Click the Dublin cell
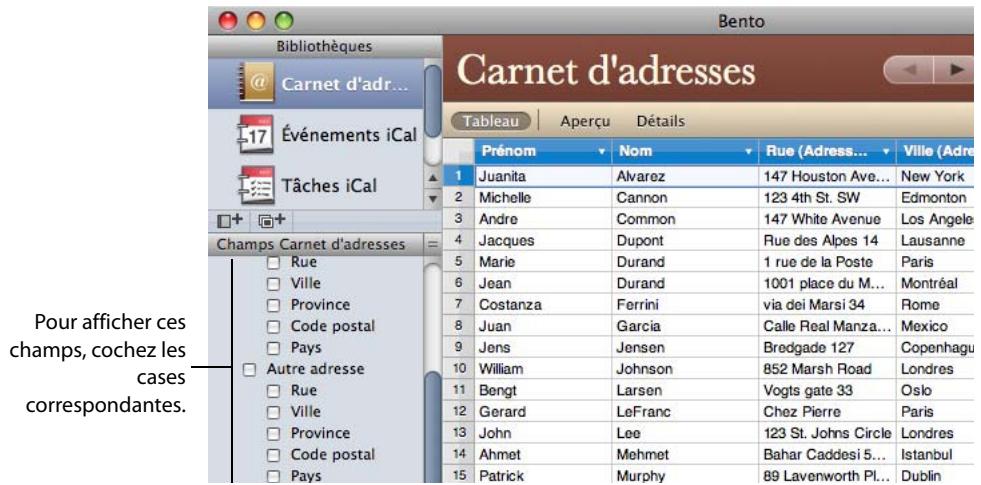981x485 pixels. tap(935, 476)
